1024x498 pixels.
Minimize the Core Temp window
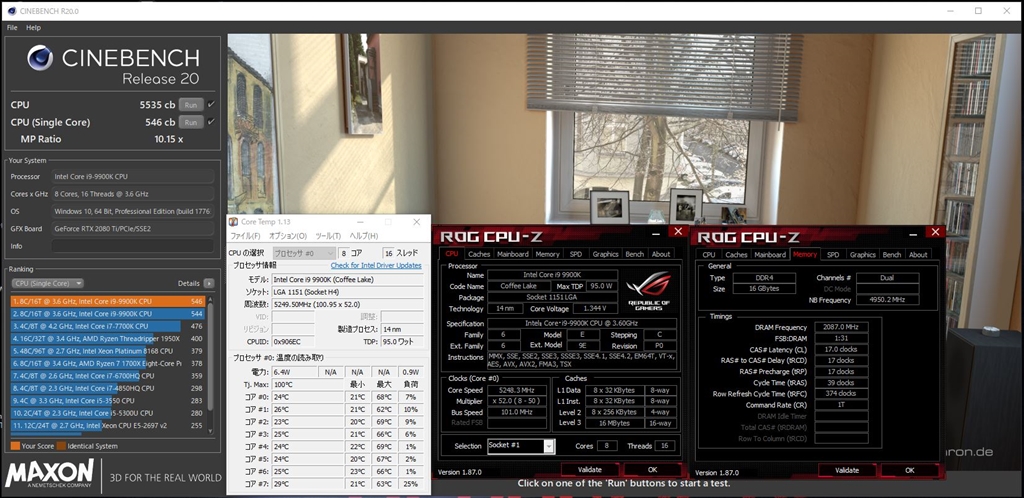[359, 222]
